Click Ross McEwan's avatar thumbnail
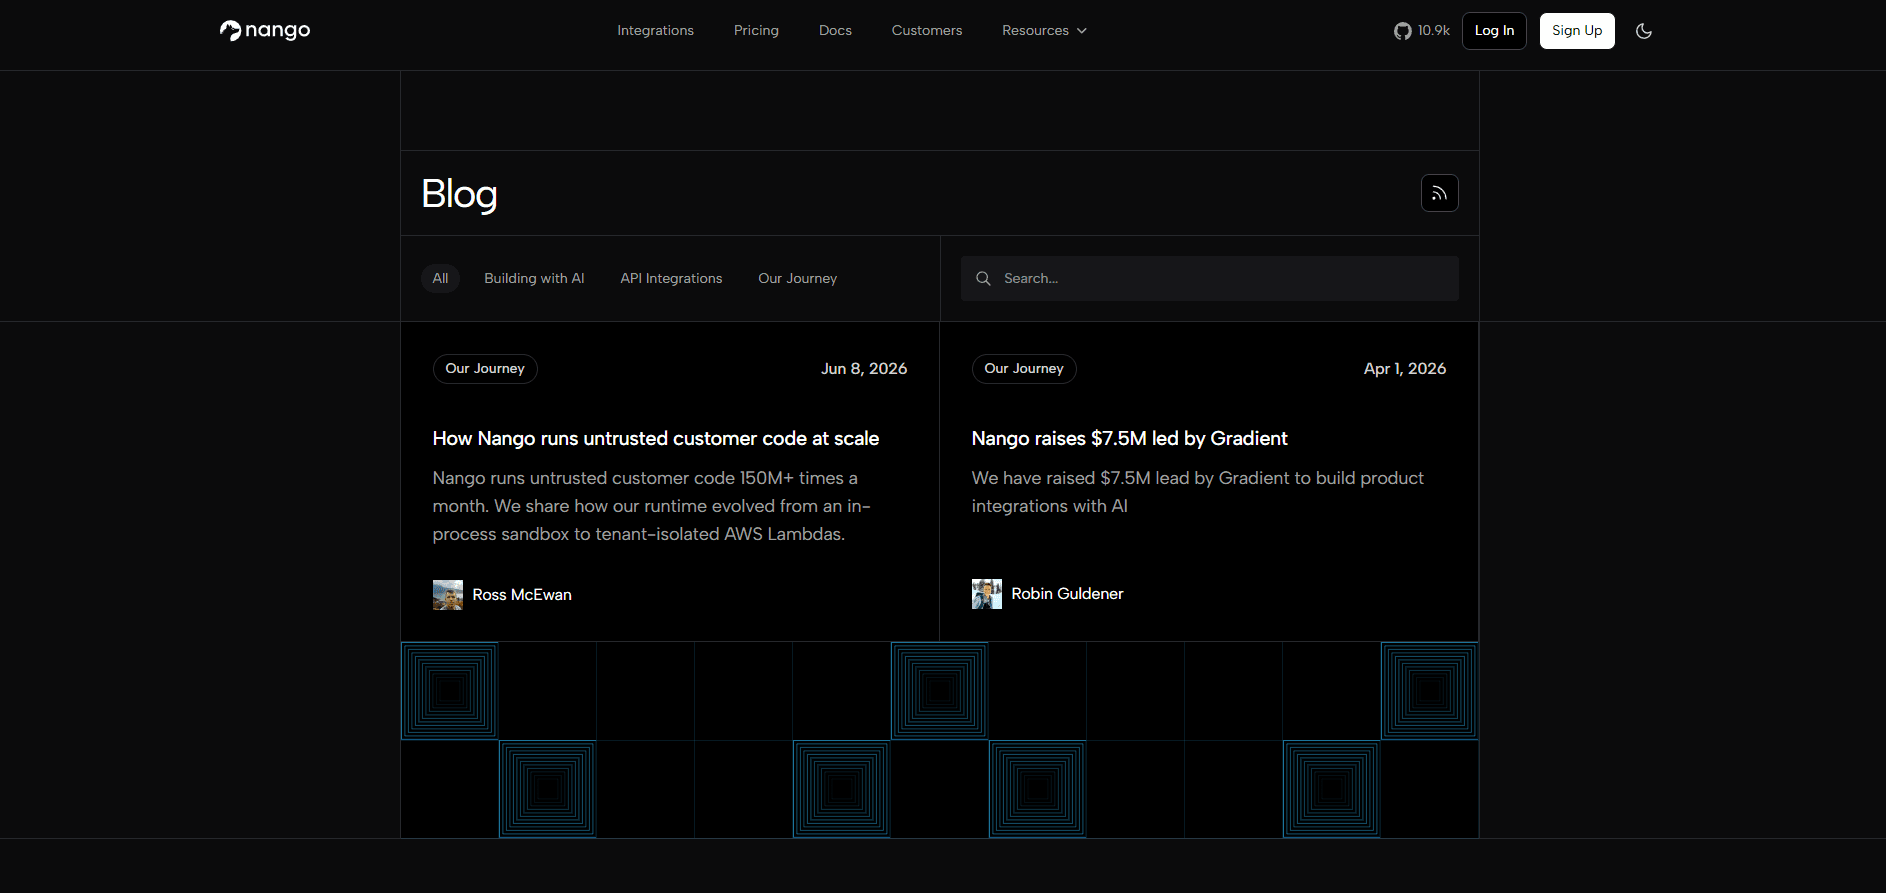Viewport: 1886px width, 893px height. (x=448, y=595)
